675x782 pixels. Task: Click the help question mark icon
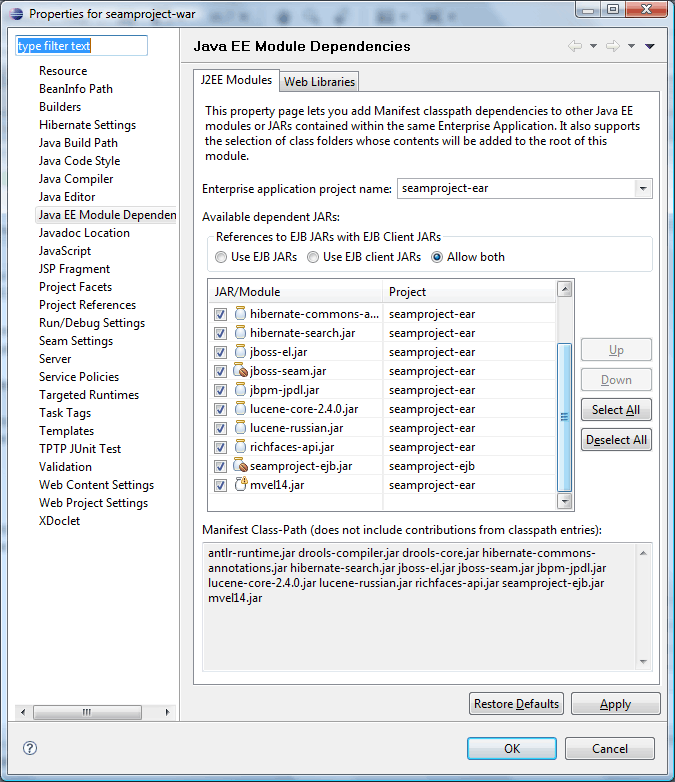point(30,748)
